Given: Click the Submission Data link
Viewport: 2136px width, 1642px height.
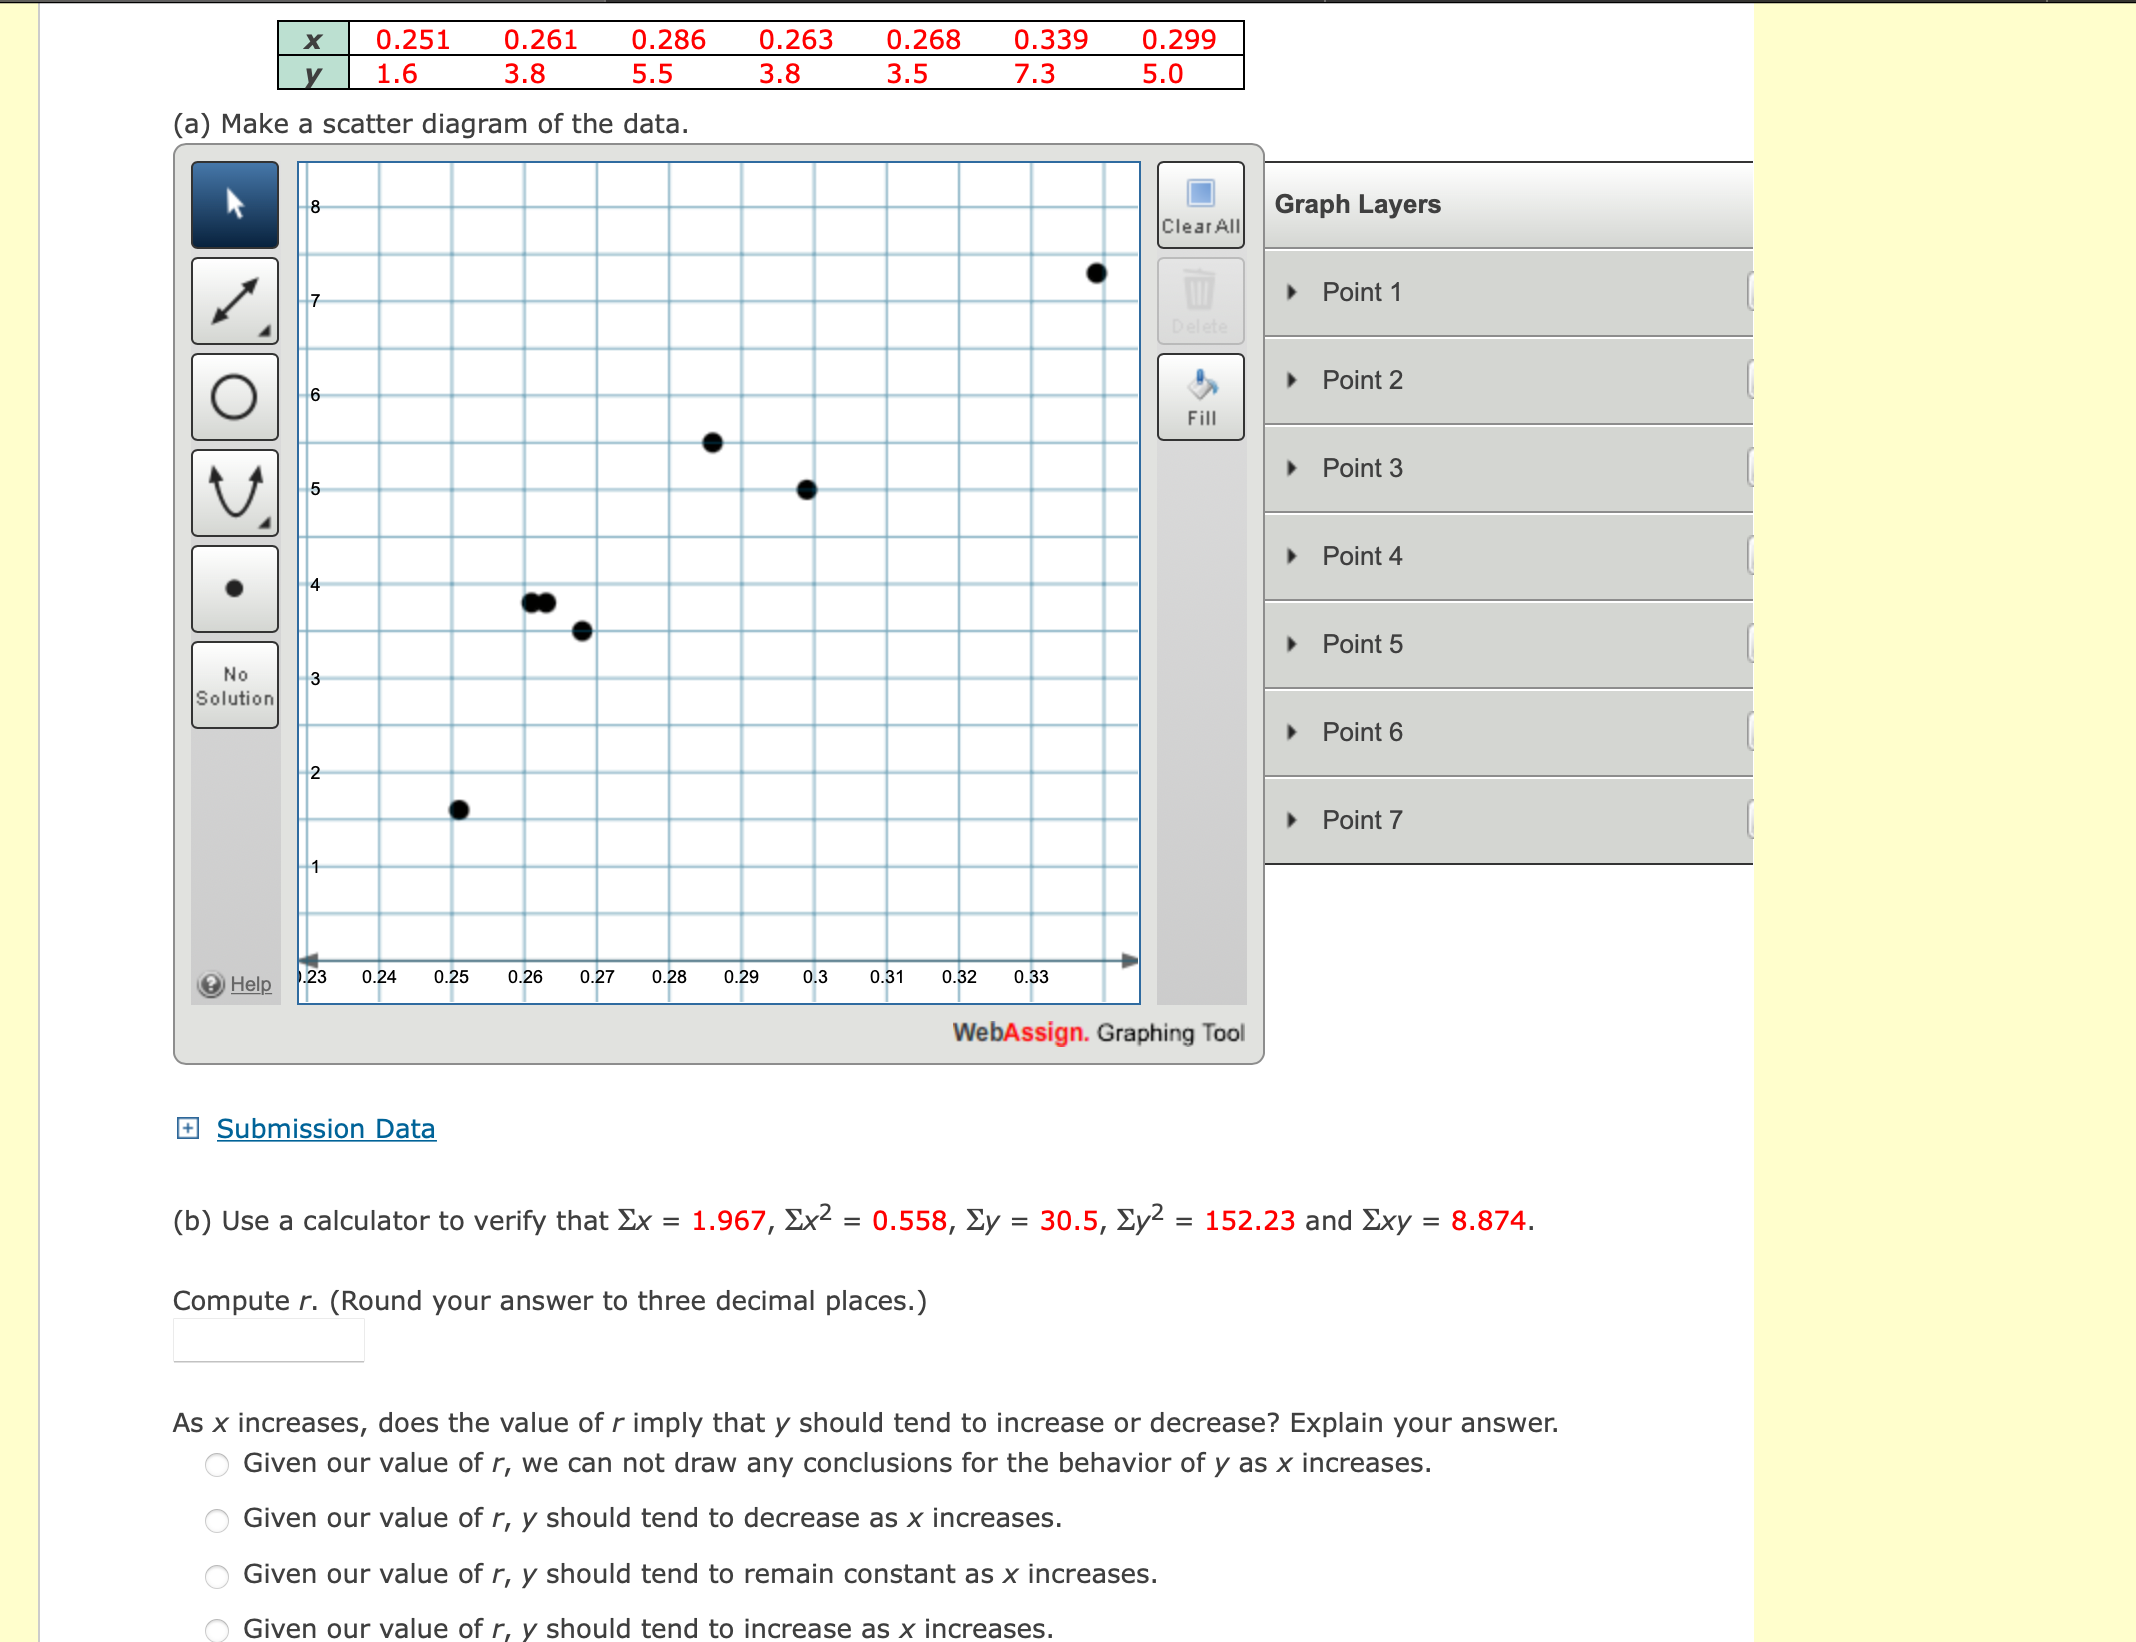Looking at the screenshot, I should click(x=325, y=1128).
